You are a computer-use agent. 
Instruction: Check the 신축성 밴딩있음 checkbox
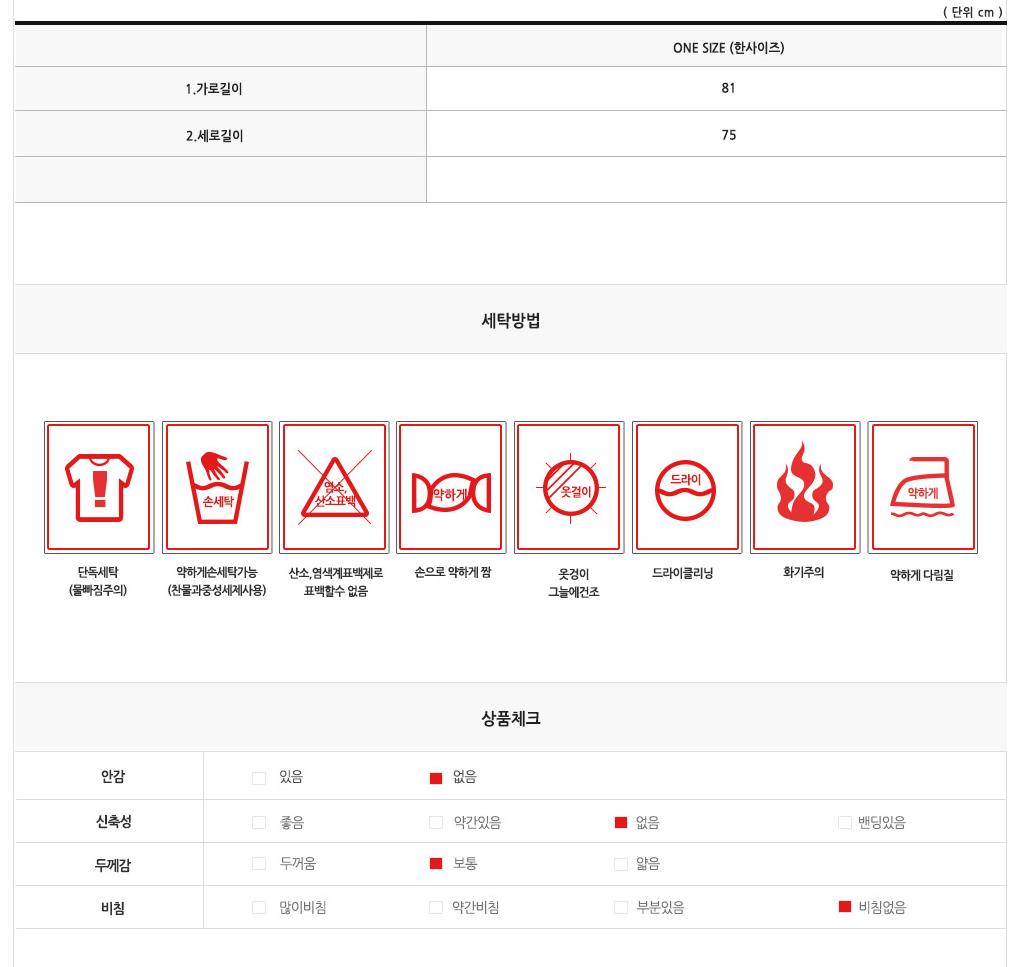tap(844, 822)
